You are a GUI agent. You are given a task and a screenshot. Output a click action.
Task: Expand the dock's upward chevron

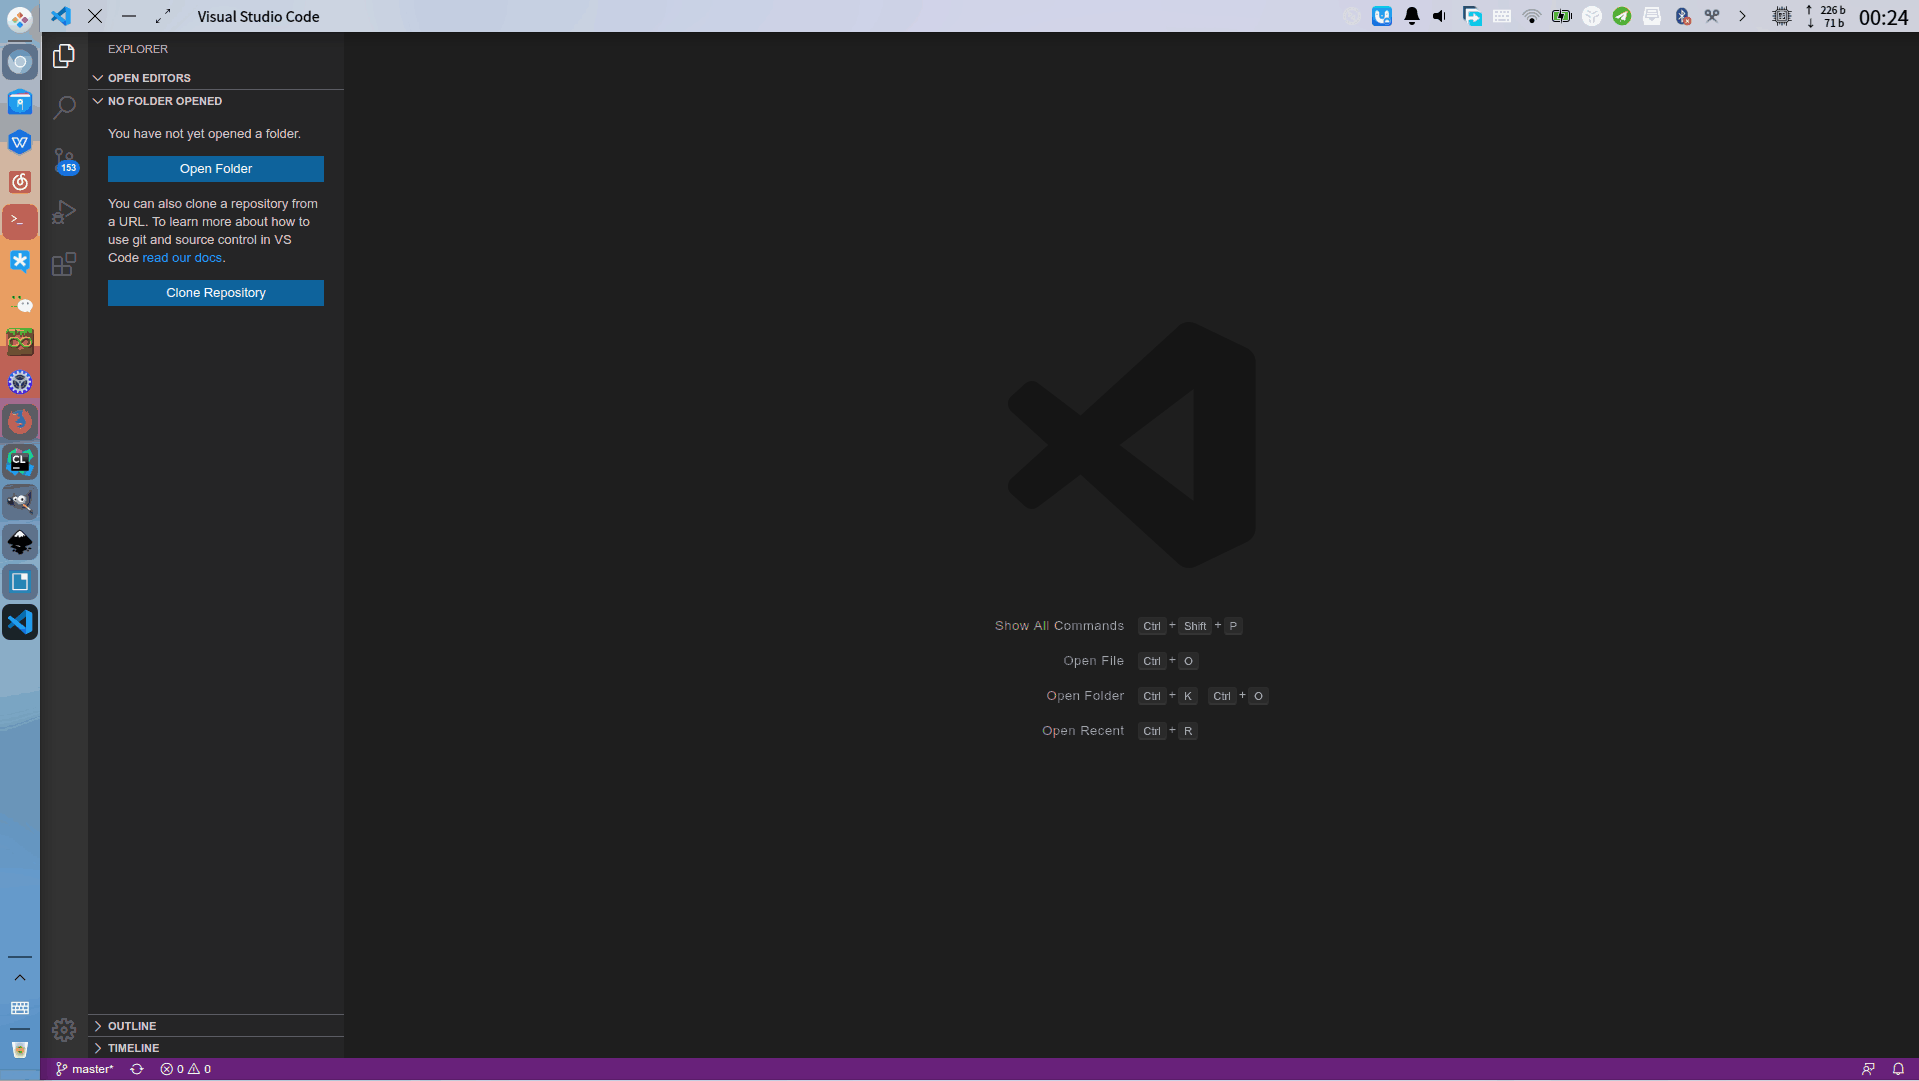click(x=20, y=977)
